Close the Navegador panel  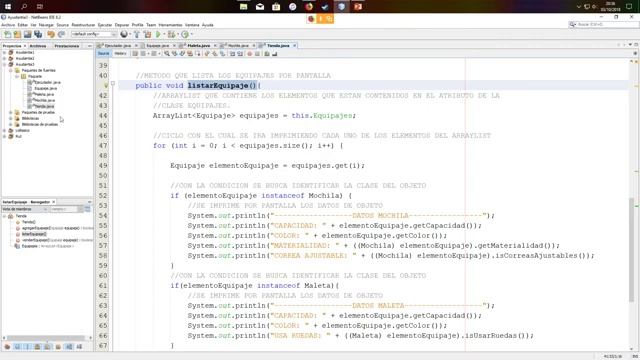tap(53, 202)
